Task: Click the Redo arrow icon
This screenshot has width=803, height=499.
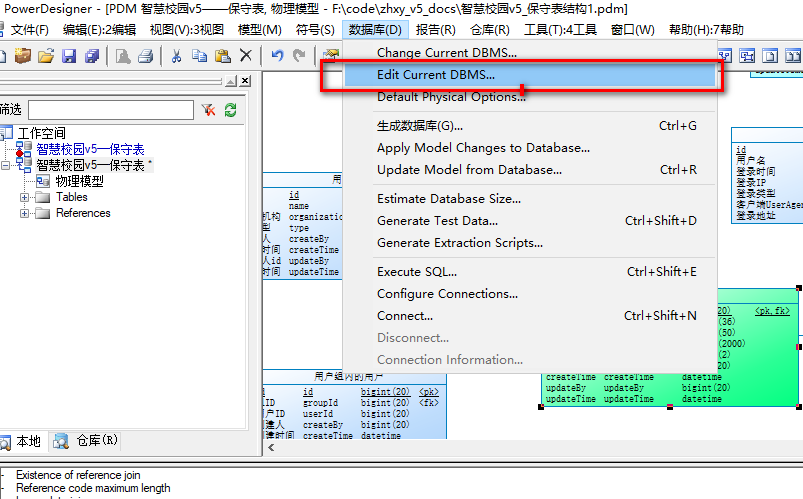Action: click(299, 55)
